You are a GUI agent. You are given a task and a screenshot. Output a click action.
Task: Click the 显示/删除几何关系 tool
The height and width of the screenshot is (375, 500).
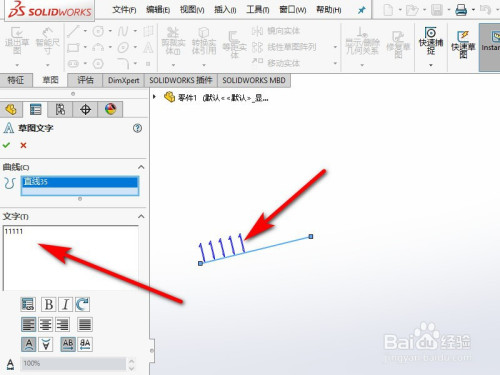[362, 41]
